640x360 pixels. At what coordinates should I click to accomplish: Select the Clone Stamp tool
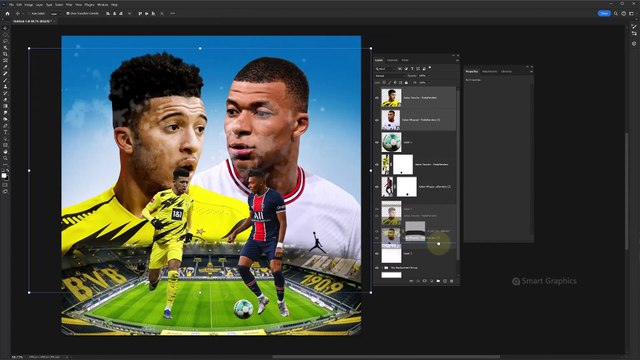click(x=5, y=87)
